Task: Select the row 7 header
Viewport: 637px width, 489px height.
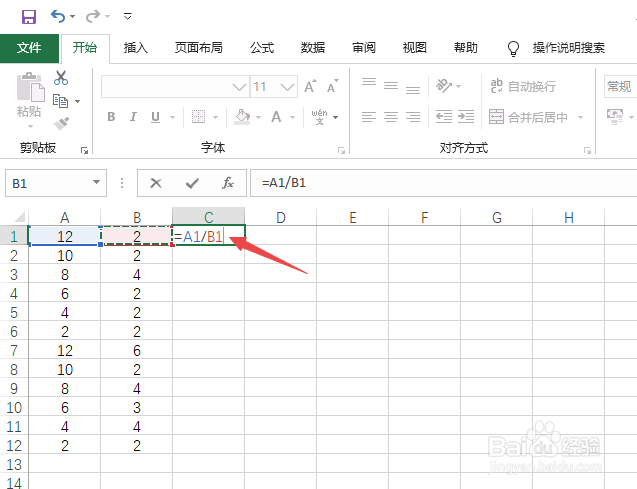Action: 14,350
